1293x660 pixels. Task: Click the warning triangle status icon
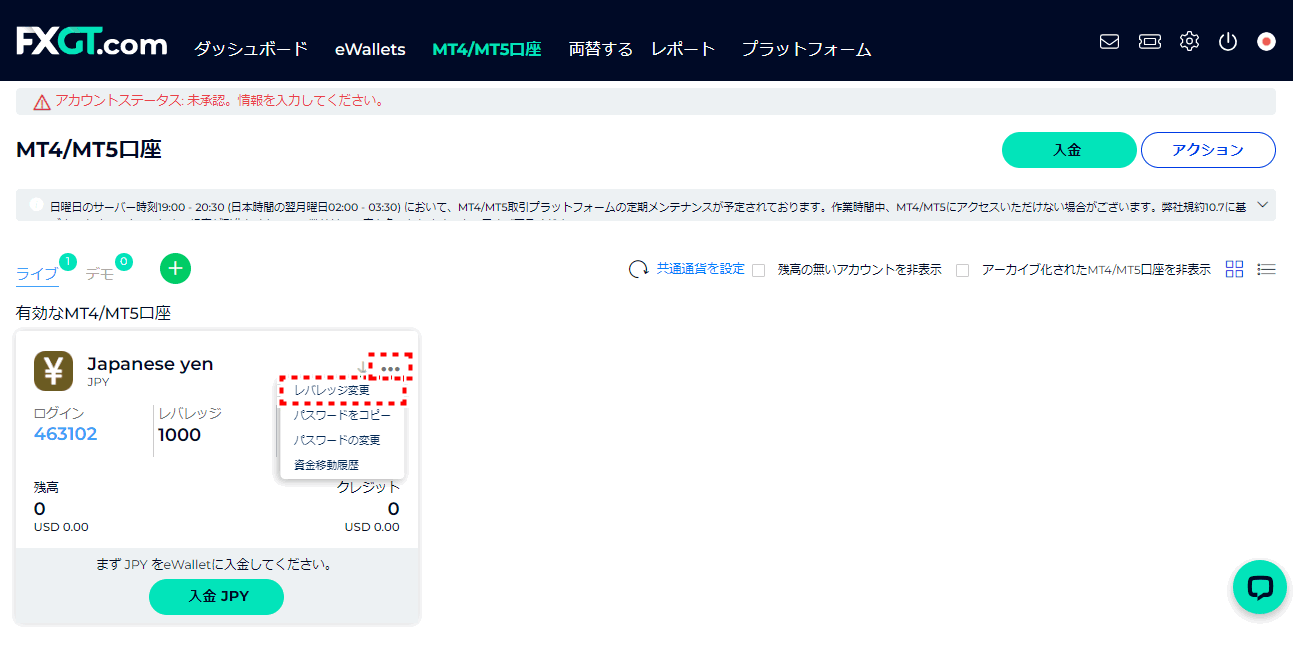[42, 102]
